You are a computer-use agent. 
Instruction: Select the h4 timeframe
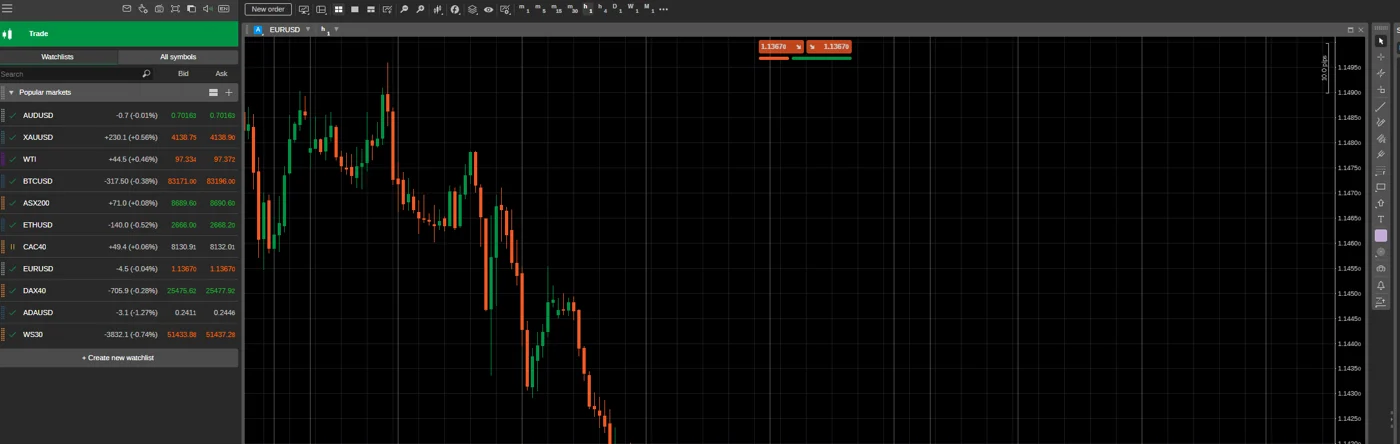(x=602, y=8)
